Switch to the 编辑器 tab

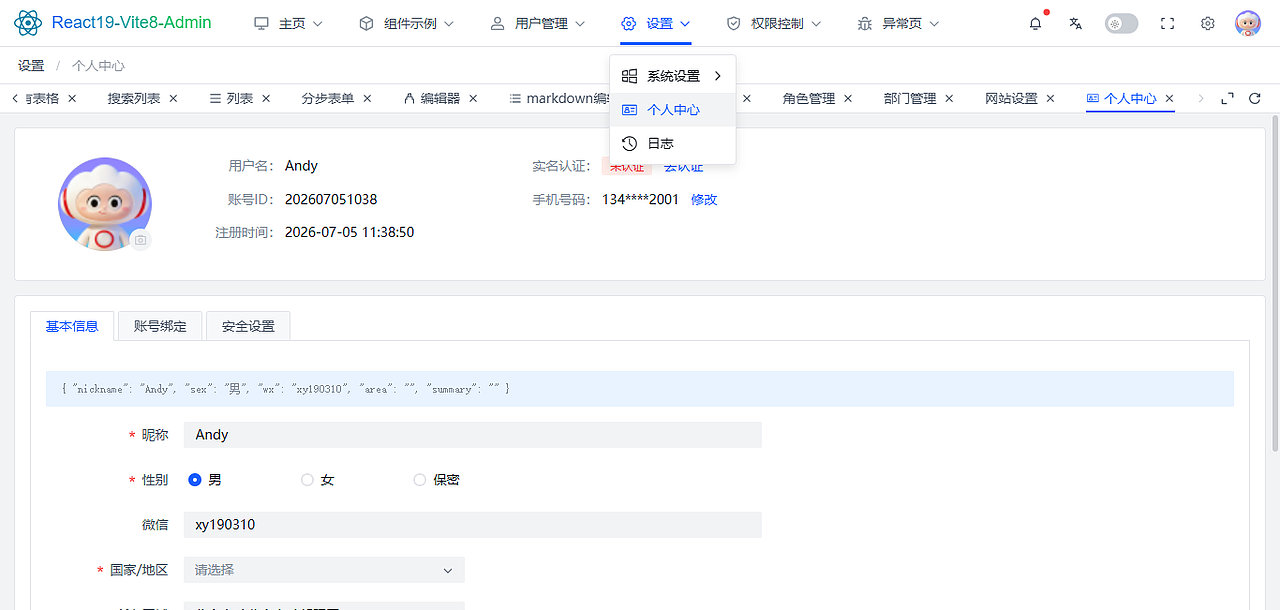tap(432, 98)
